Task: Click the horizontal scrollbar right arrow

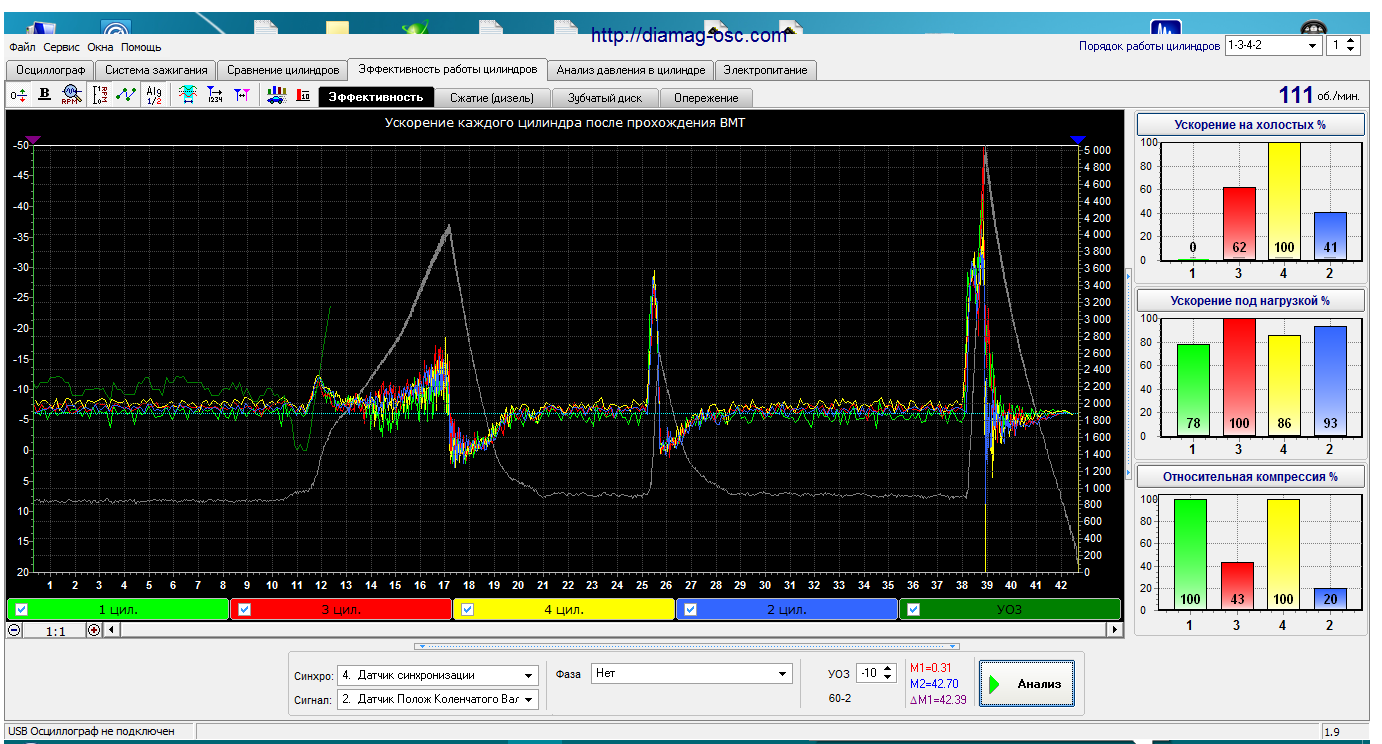Action: point(1114,630)
